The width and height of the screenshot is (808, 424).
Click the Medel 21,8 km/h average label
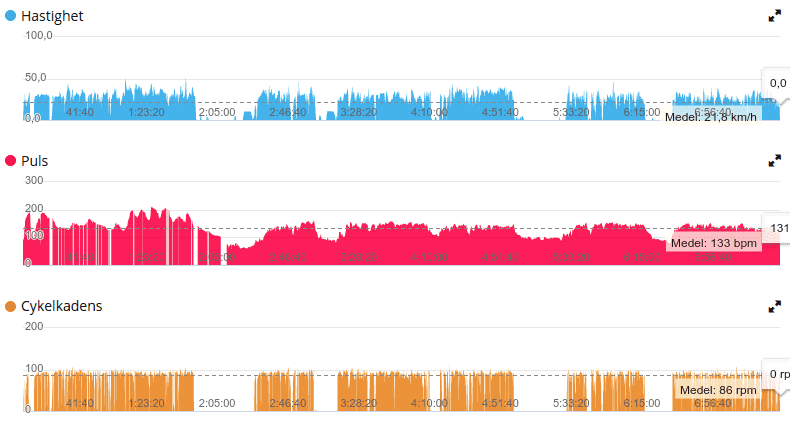tap(710, 116)
